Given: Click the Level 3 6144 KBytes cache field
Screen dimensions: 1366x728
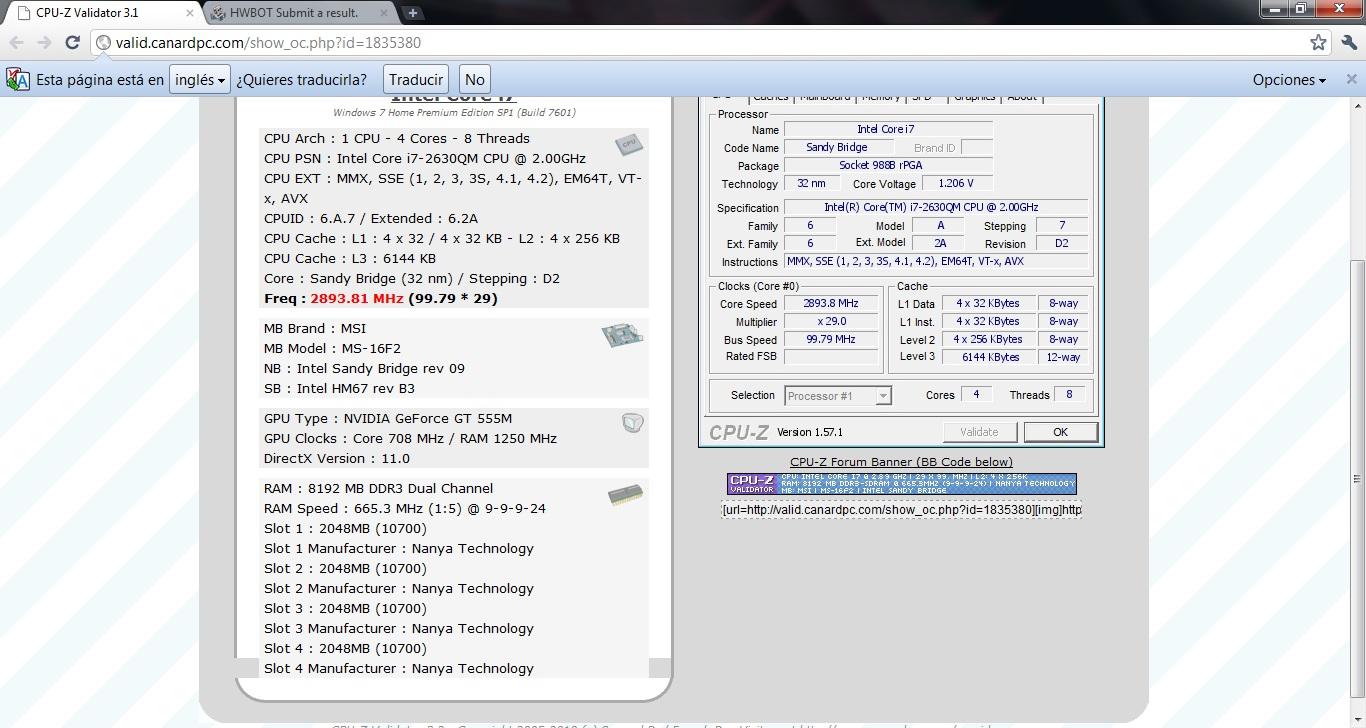Looking at the screenshot, I should [987, 357].
